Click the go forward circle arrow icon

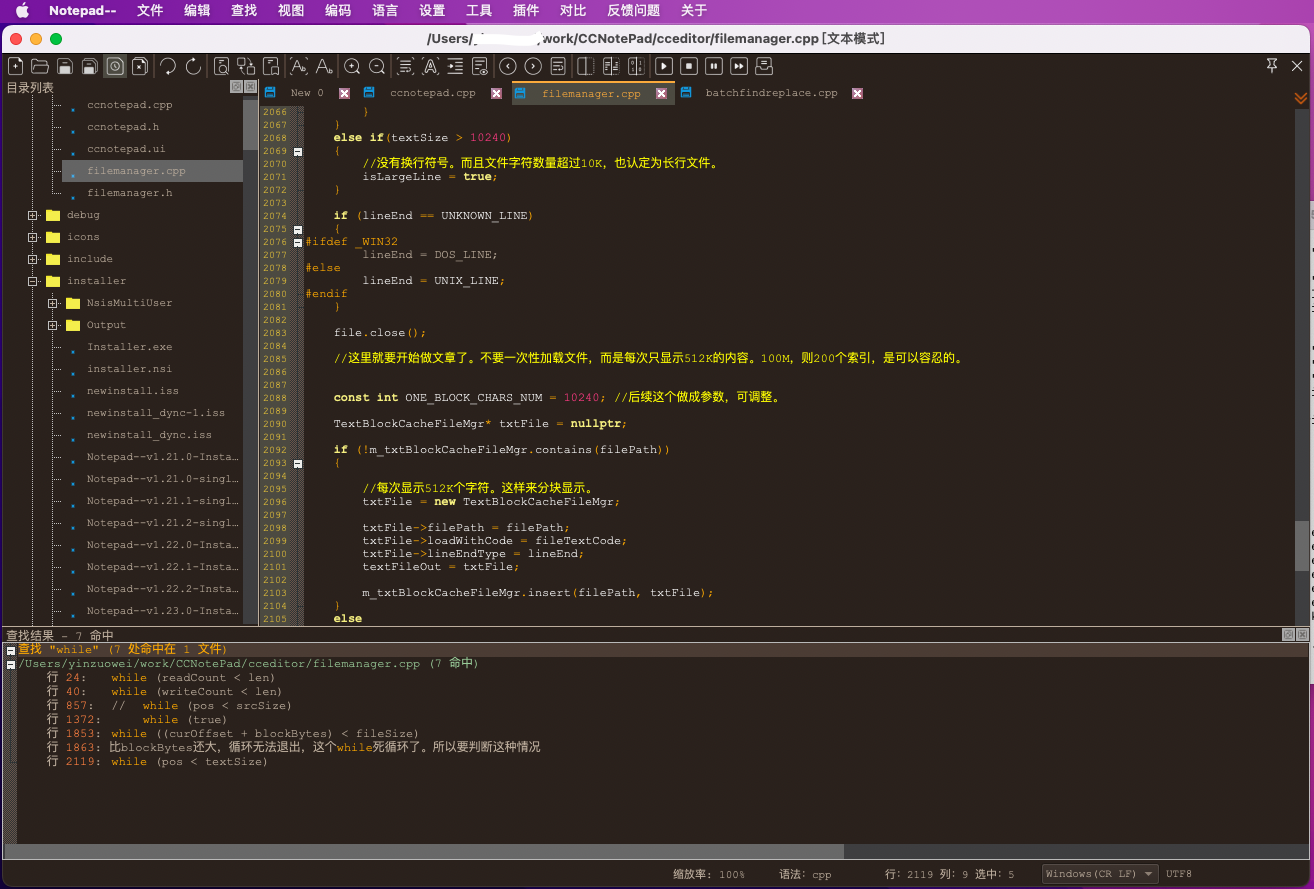point(533,66)
